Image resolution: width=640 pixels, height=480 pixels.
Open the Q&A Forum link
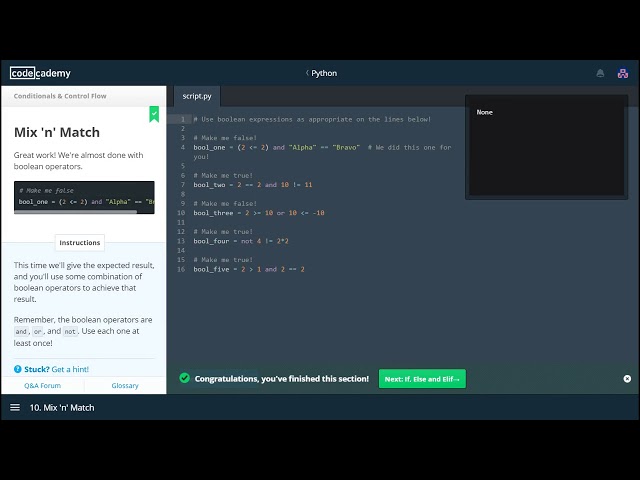42,385
